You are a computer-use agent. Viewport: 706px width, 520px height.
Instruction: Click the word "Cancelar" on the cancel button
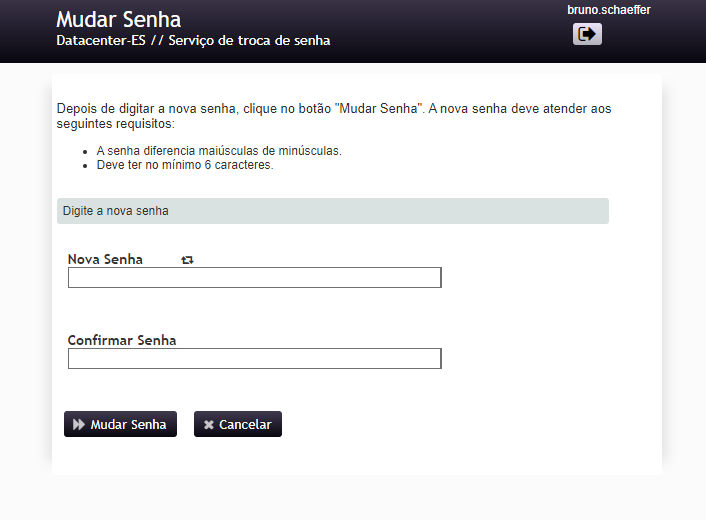point(245,424)
